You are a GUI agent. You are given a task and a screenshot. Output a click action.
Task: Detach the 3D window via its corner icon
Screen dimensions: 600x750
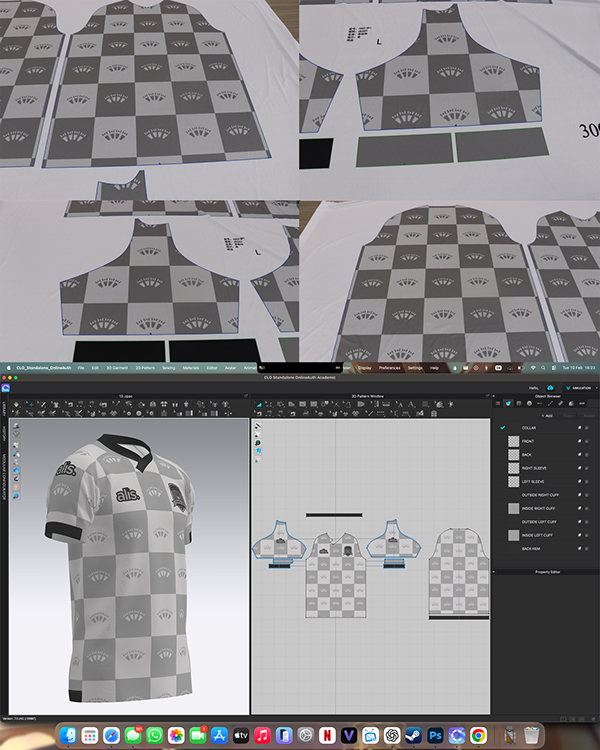coord(246,396)
